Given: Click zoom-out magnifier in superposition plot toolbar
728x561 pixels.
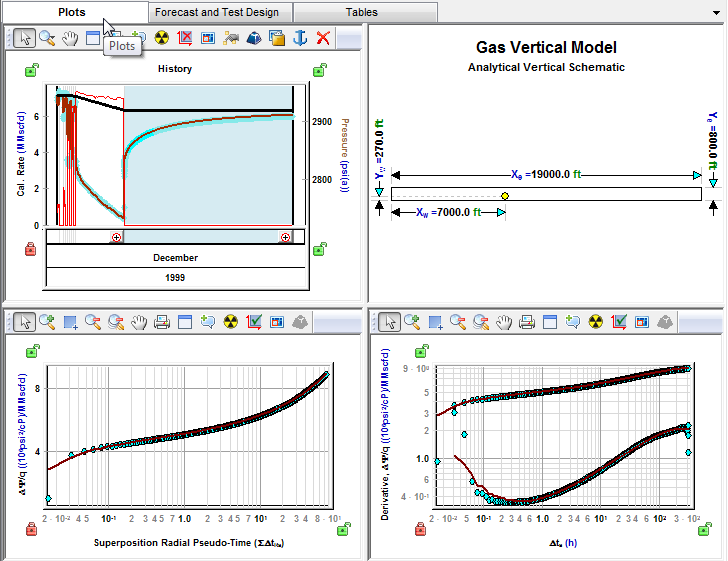Looking at the screenshot, I should (93, 321).
